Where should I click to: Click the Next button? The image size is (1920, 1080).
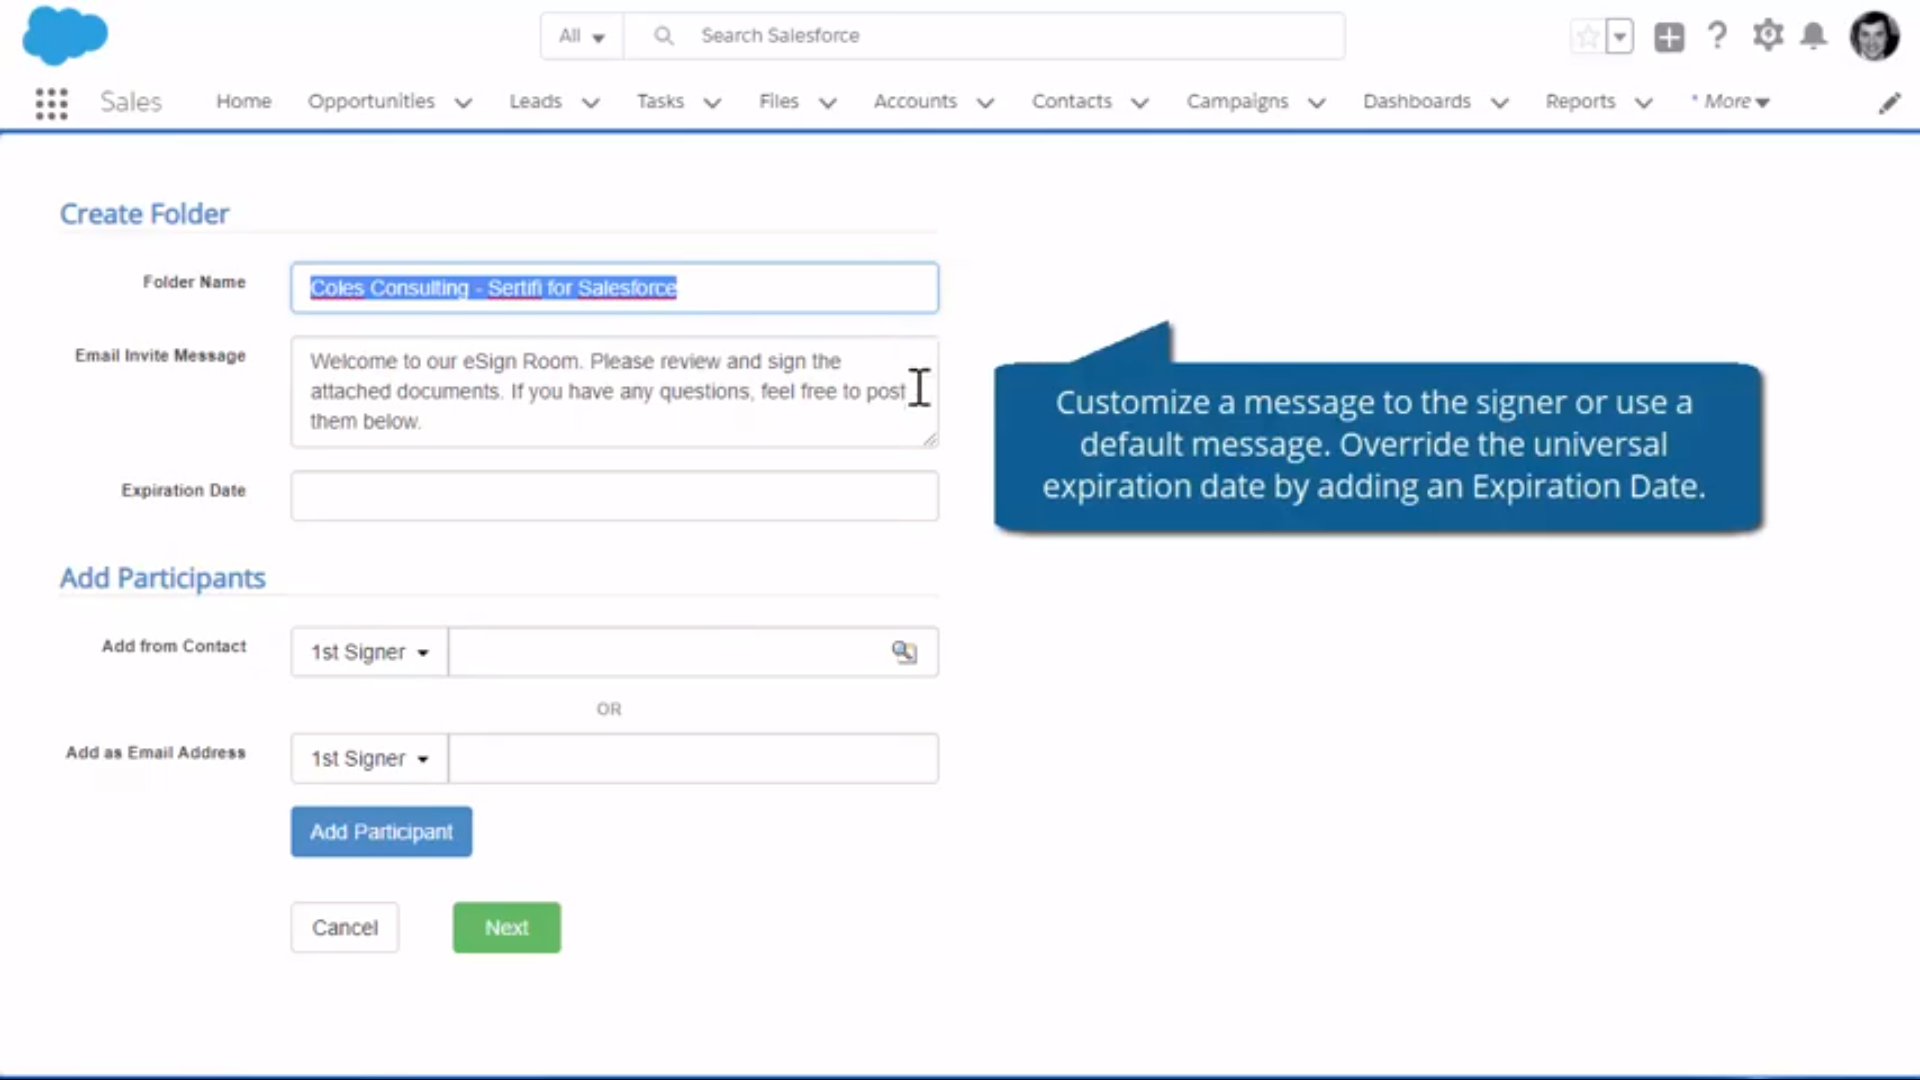pyautogui.click(x=506, y=927)
